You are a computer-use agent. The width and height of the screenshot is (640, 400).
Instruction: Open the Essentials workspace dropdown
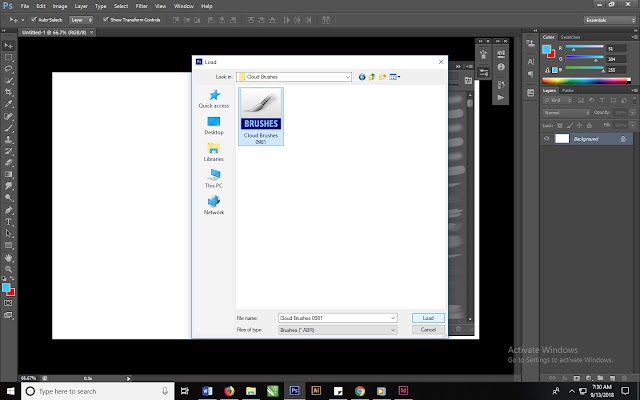click(x=610, y=20)
